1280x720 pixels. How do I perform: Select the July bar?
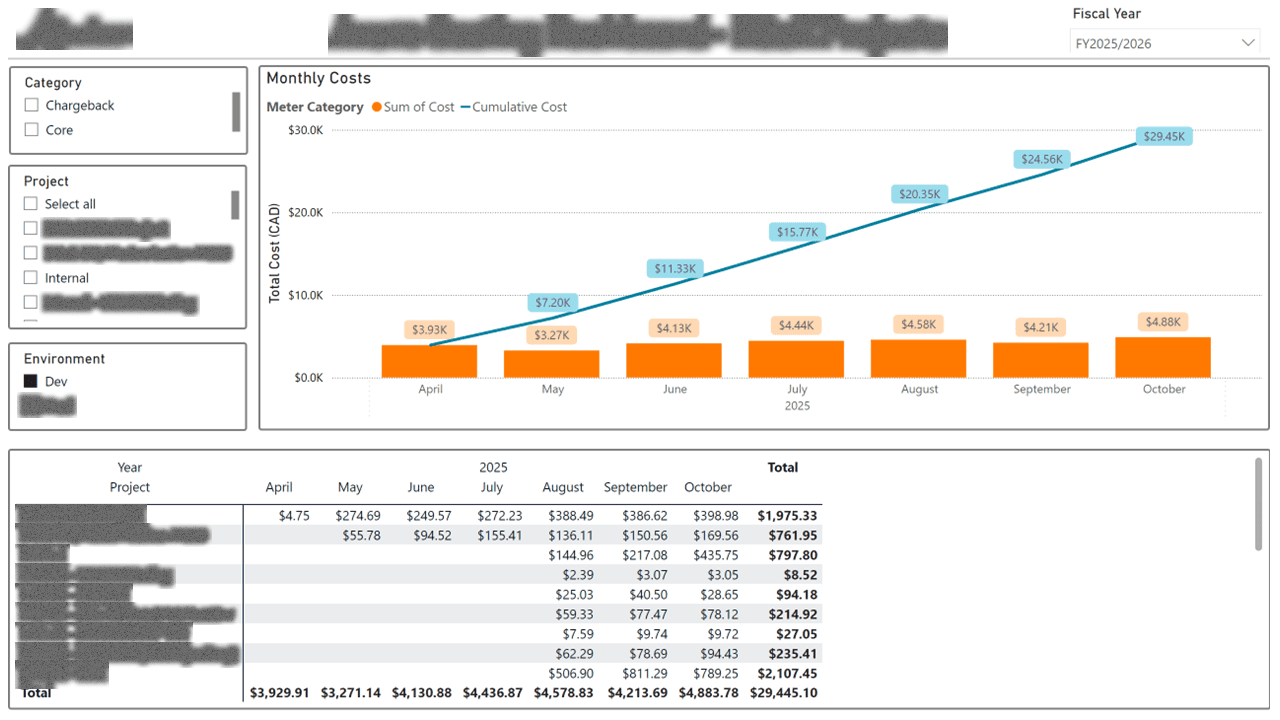pos(796,360)
